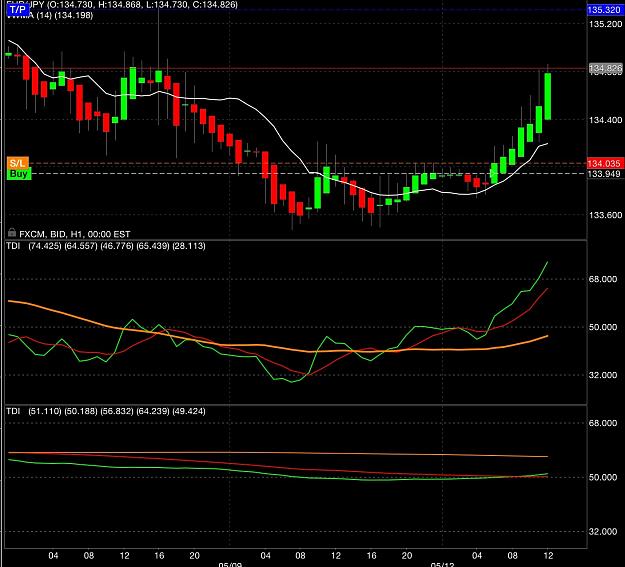
Task: Click the 32.000 level in lower TDI panel
Action: (603, 532)
